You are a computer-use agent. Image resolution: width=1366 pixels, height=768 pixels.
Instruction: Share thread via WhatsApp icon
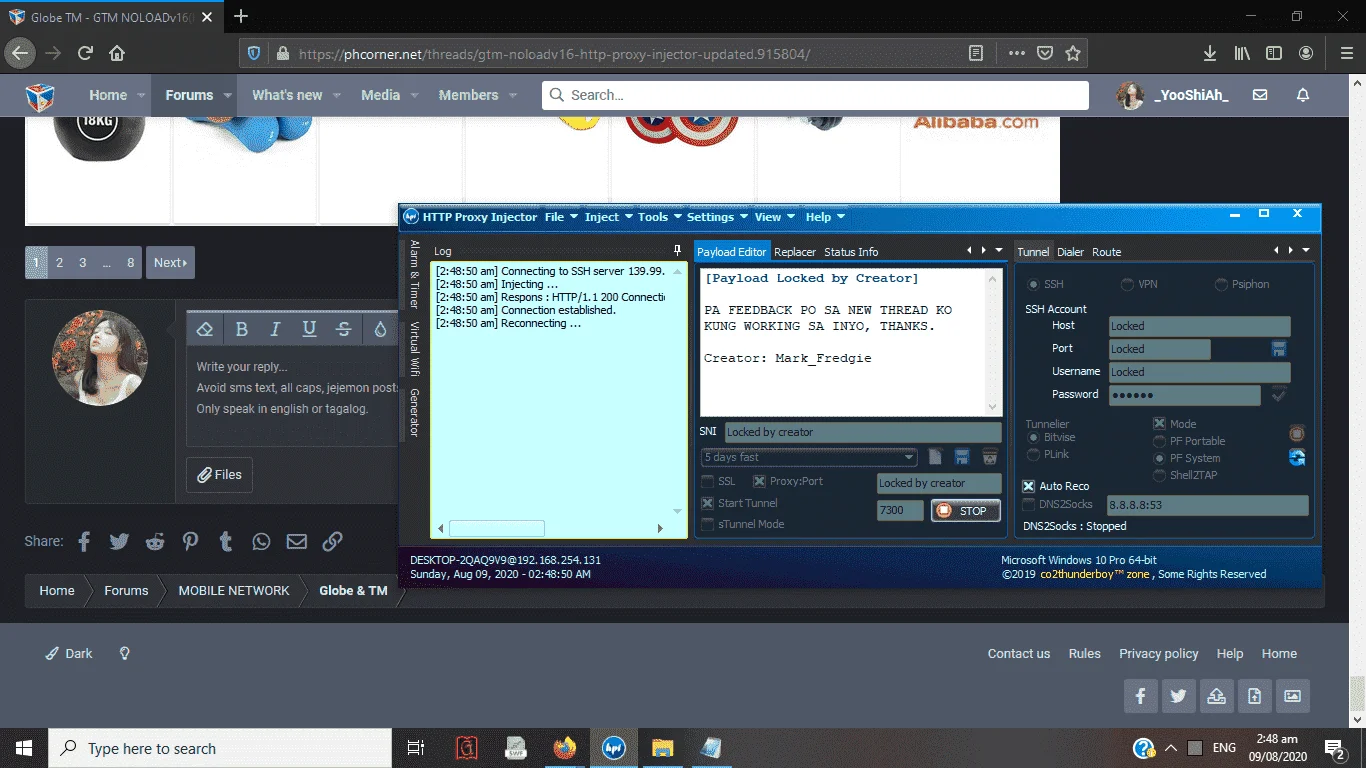coord(261,541)
